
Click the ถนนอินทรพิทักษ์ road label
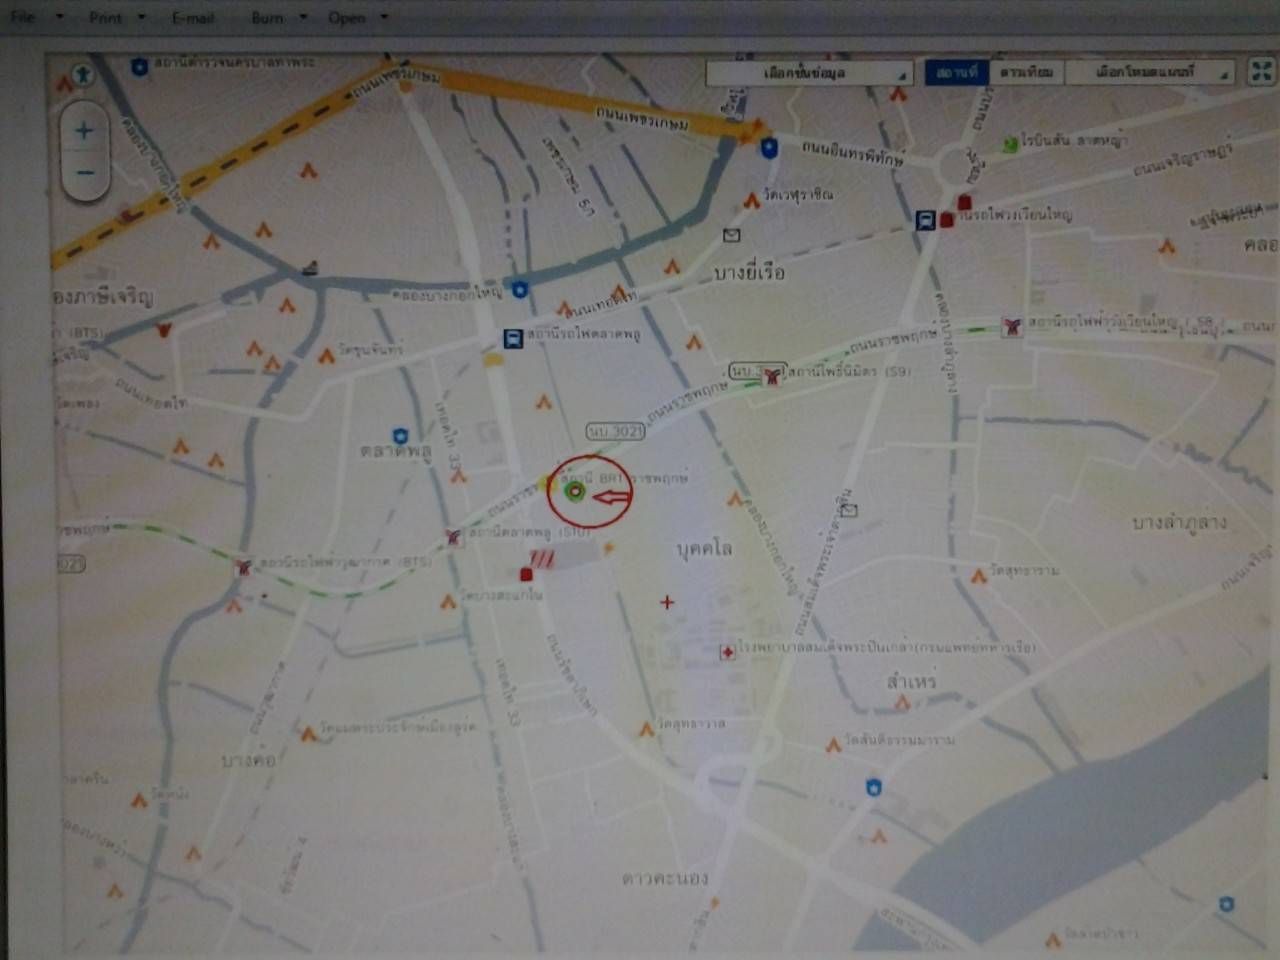[x=852, y=152]
